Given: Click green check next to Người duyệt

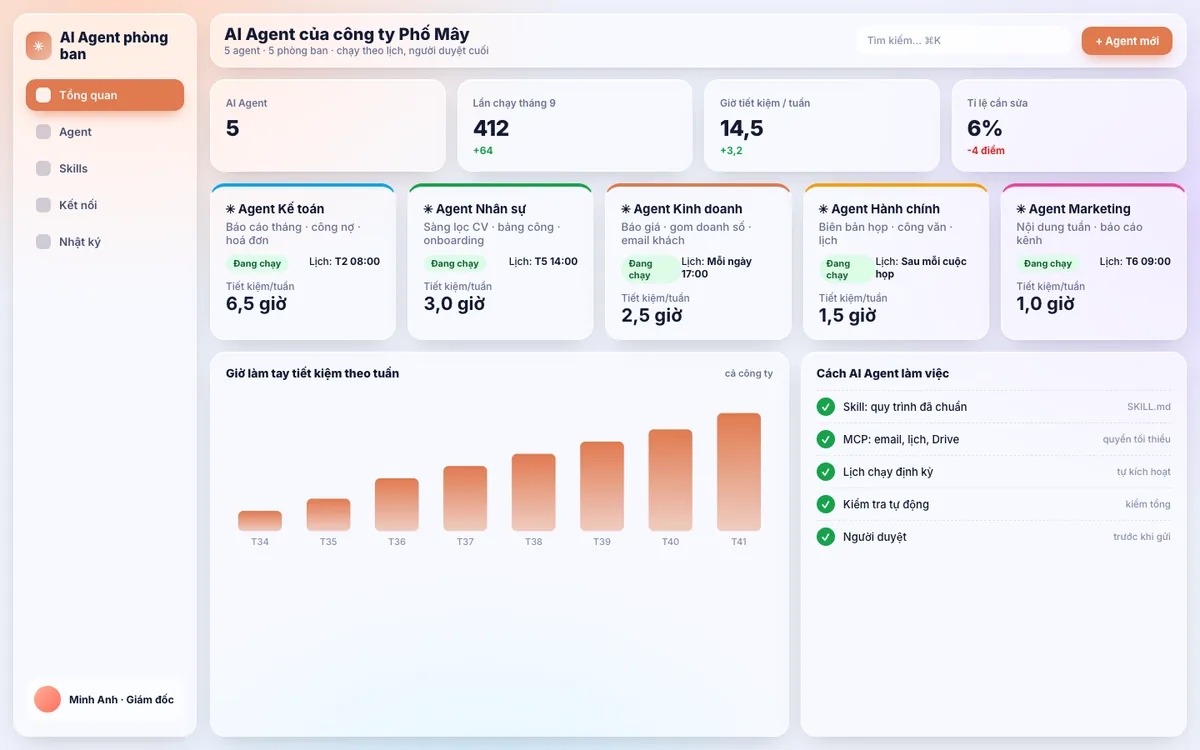Looking at the screenshot, I should tap(826, 537).
